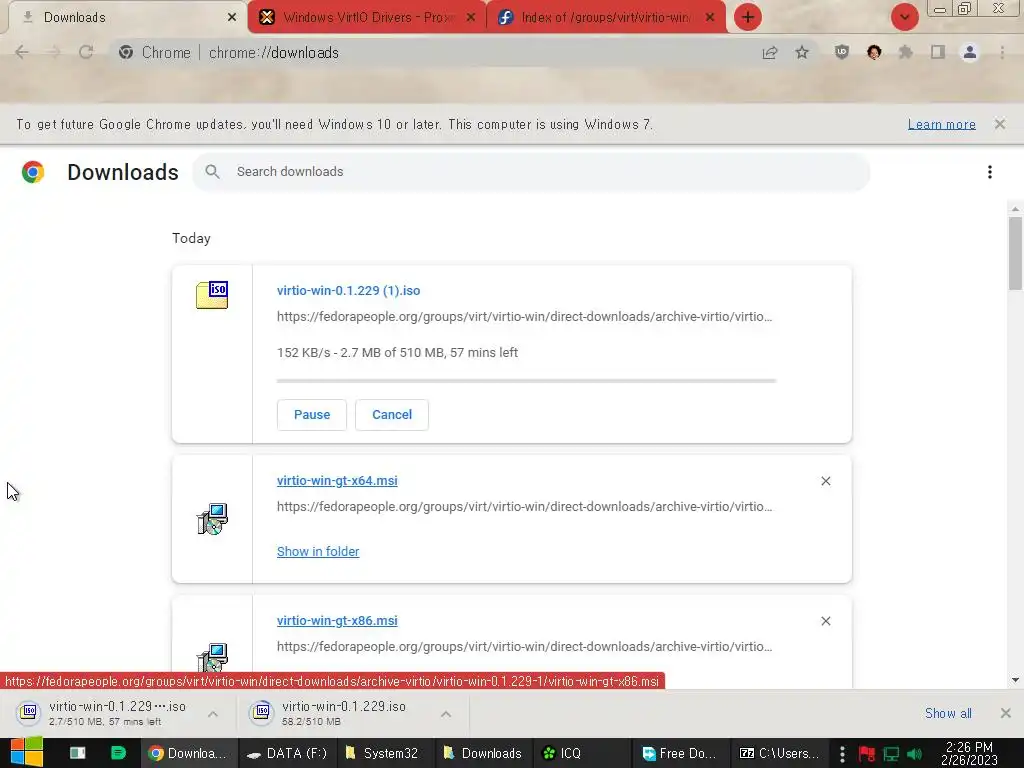Click the downloads page vertical scrollbar thumb
The image size is (1024, 768).
point(1015,253)
